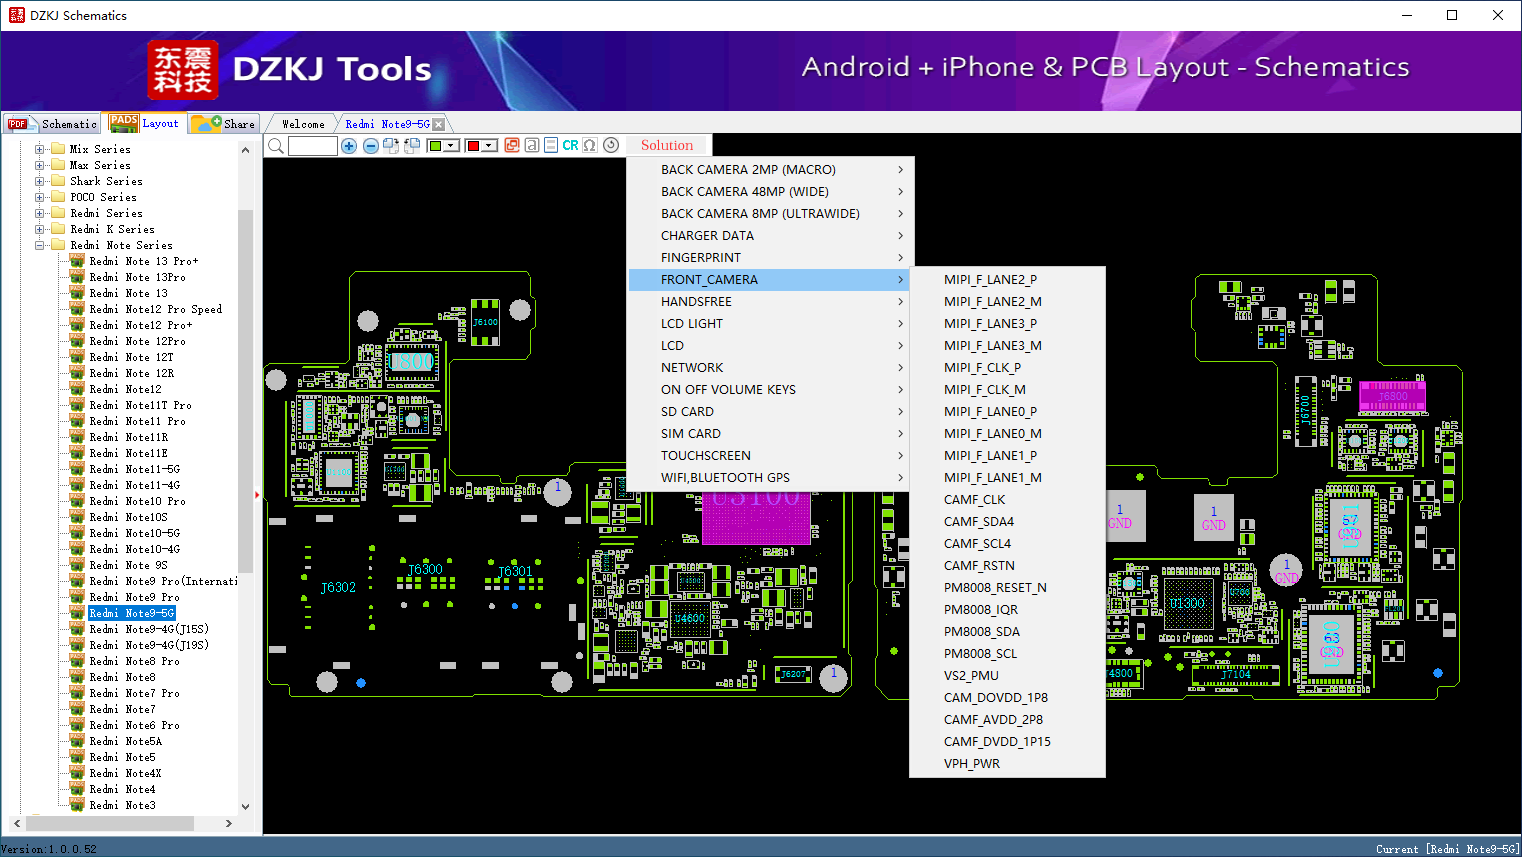This screenshot has width=1522, height=857.
Task: Open the LCD LIGHT menu entry
Action: pyautogui.click(x=770, y=324)
